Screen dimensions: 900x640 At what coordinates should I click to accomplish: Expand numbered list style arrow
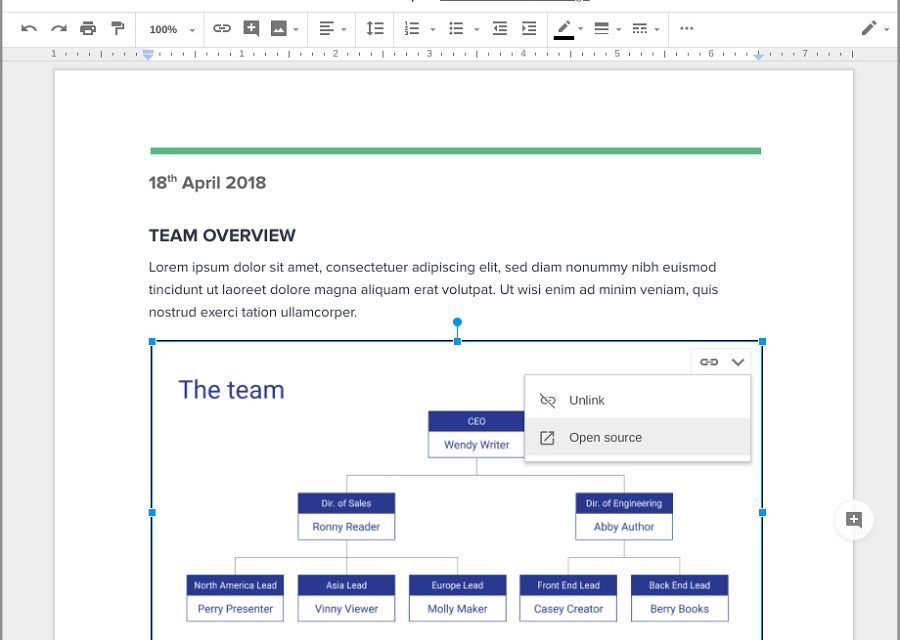coord(432,29)
